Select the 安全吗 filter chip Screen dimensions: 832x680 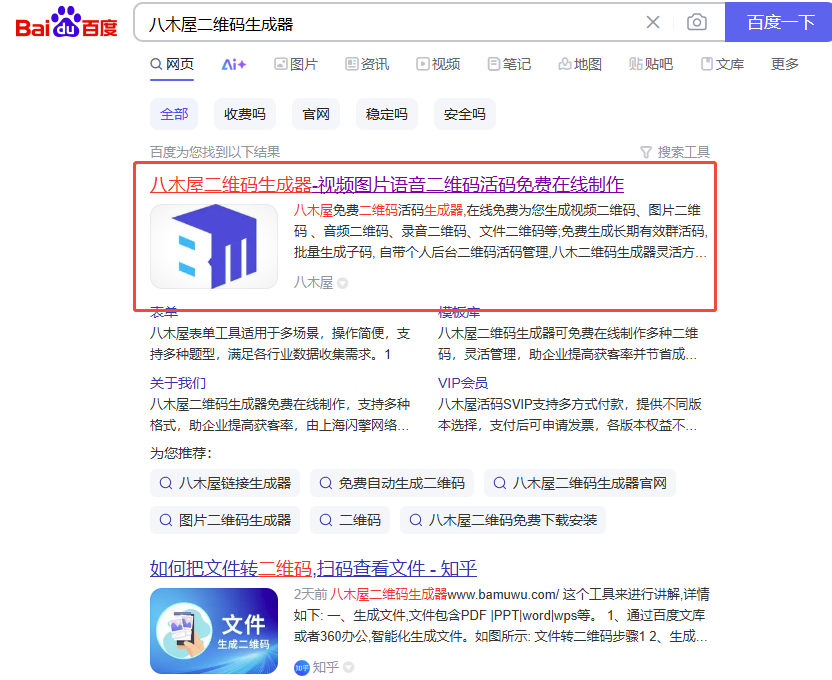coord(465,114)
